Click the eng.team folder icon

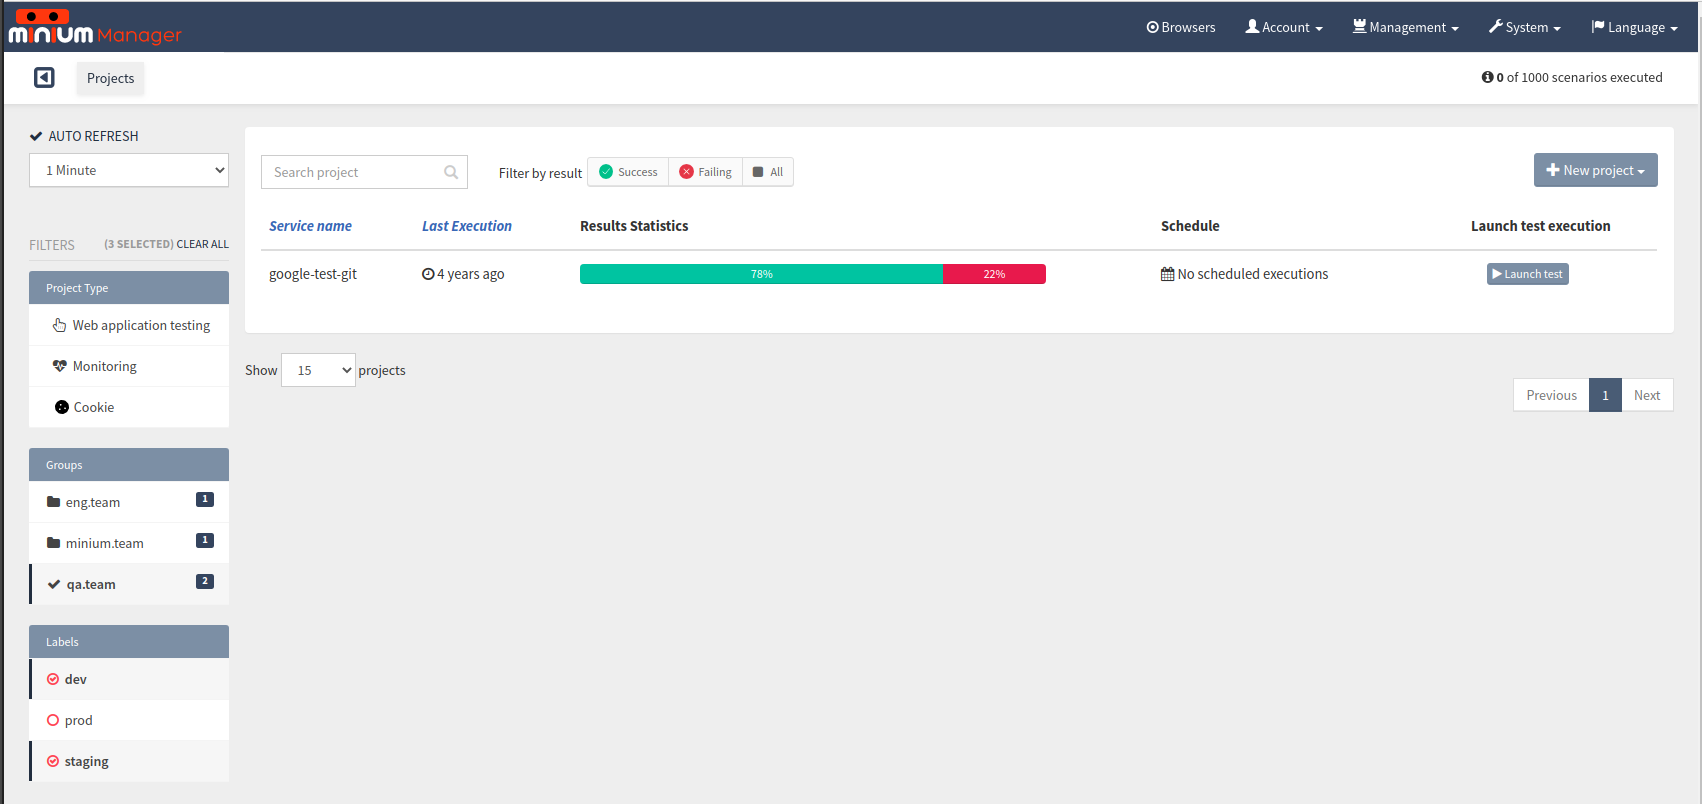[x=54, y=502]
